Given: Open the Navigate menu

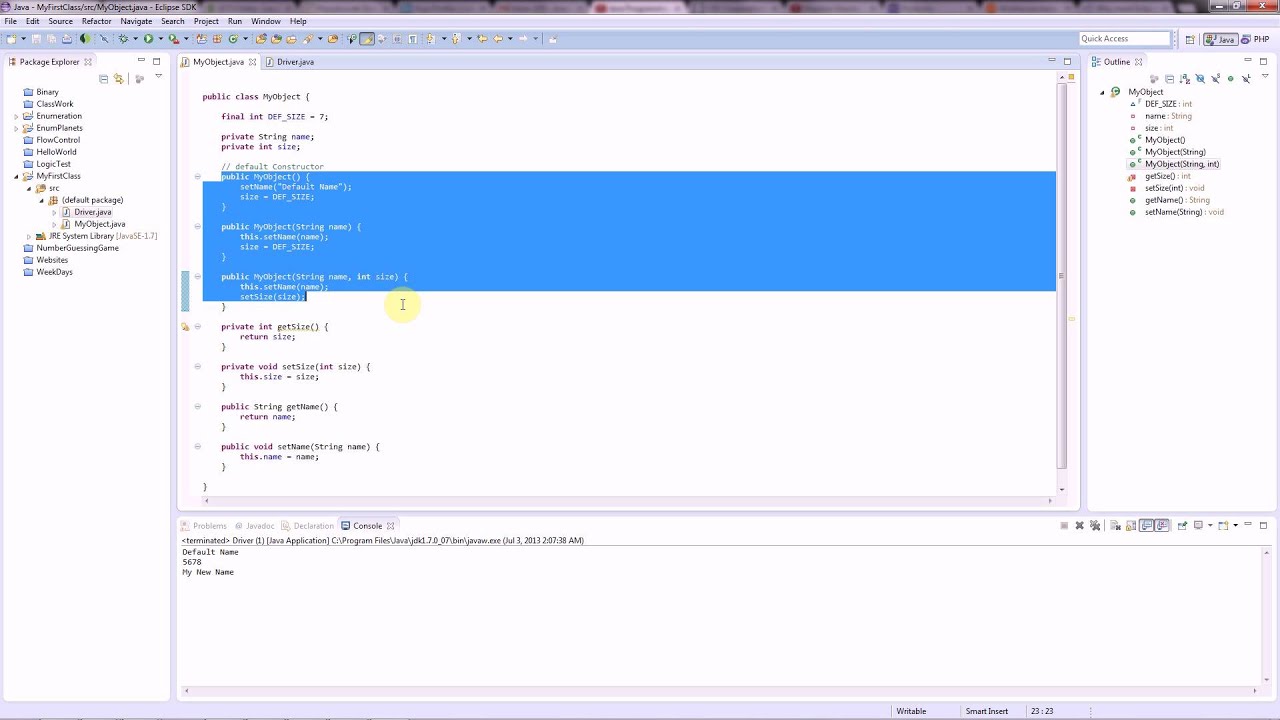Looking at the screenshot, I should [136, 21].
